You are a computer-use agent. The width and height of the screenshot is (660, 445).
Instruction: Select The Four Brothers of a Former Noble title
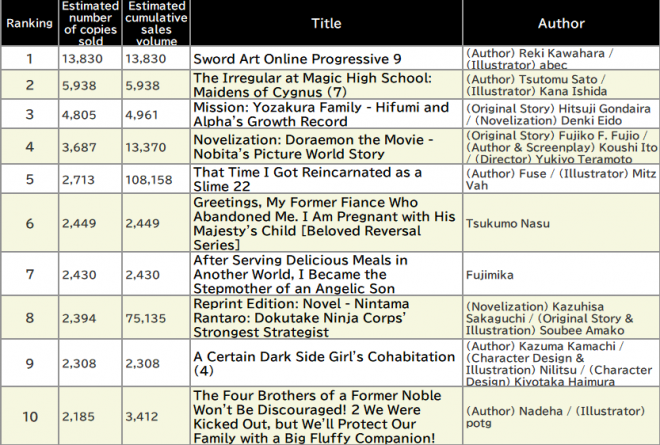[x=317, y=416]
